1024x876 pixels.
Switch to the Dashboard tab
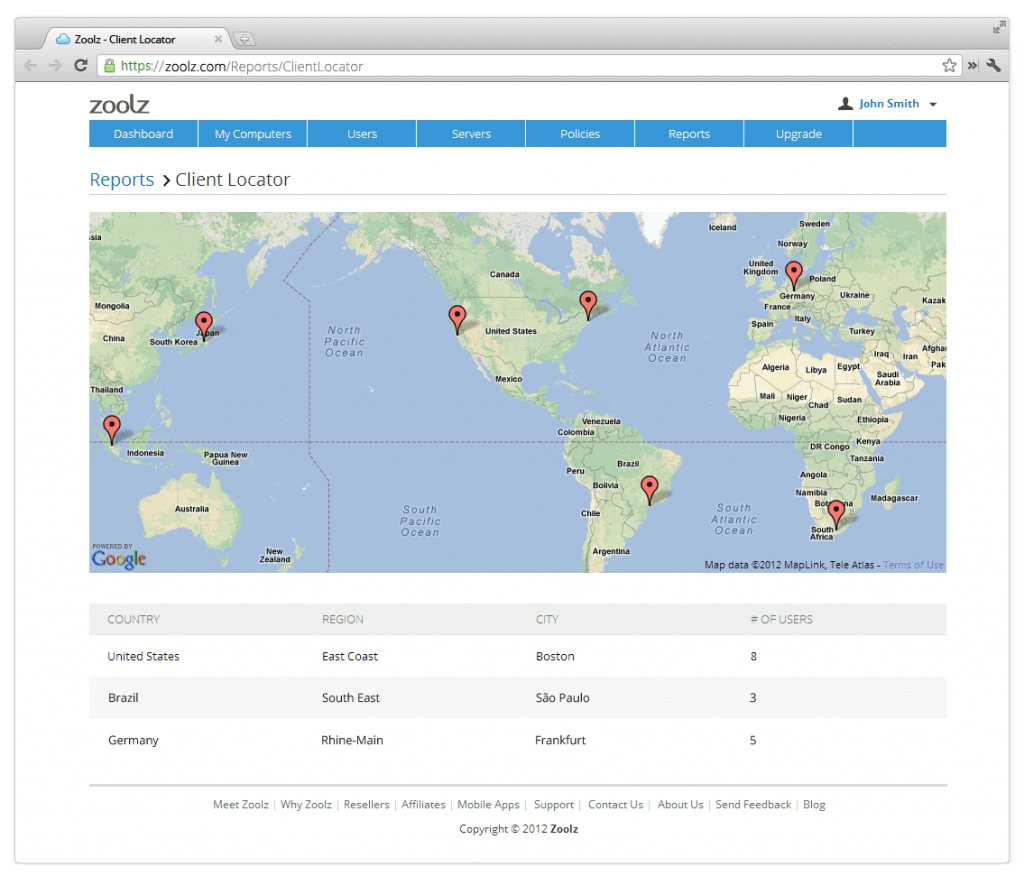click(x=142, y=133)
